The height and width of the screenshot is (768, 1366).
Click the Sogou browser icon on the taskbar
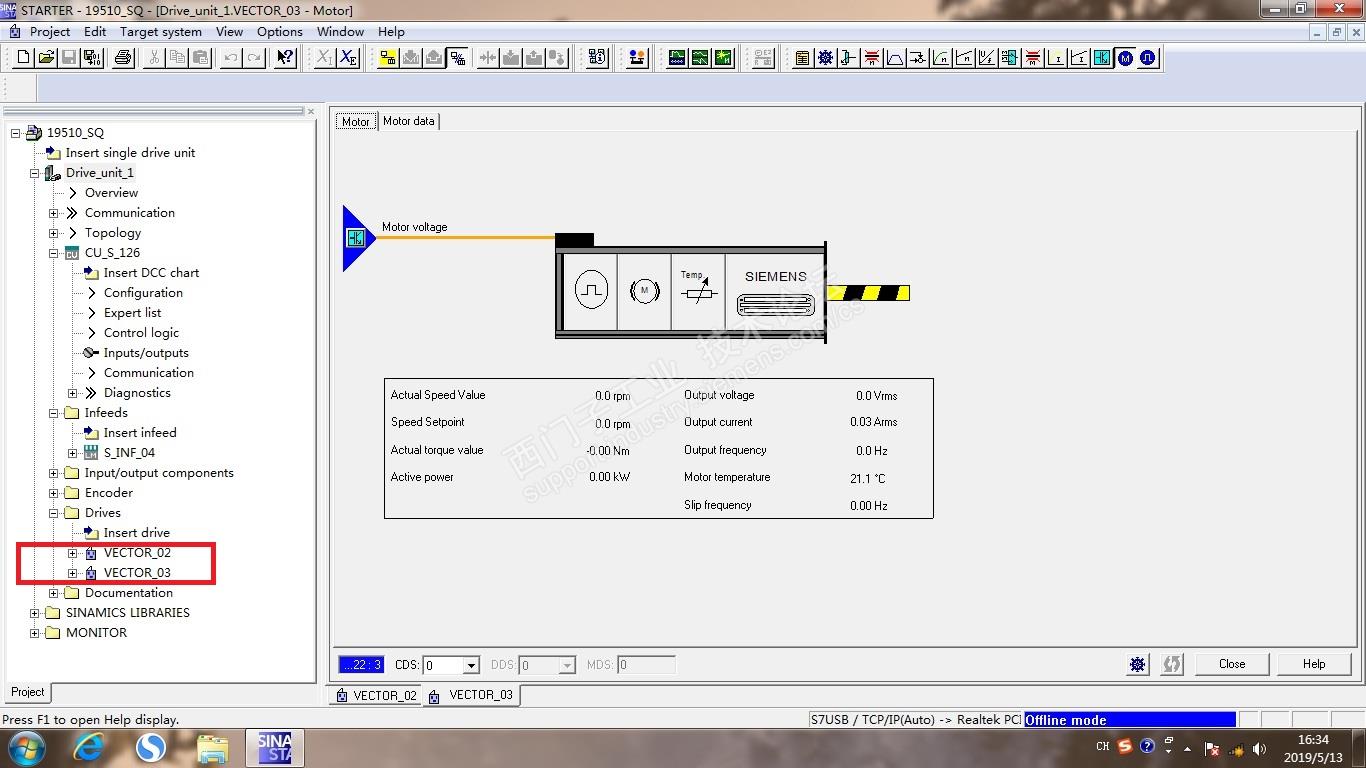151,747
